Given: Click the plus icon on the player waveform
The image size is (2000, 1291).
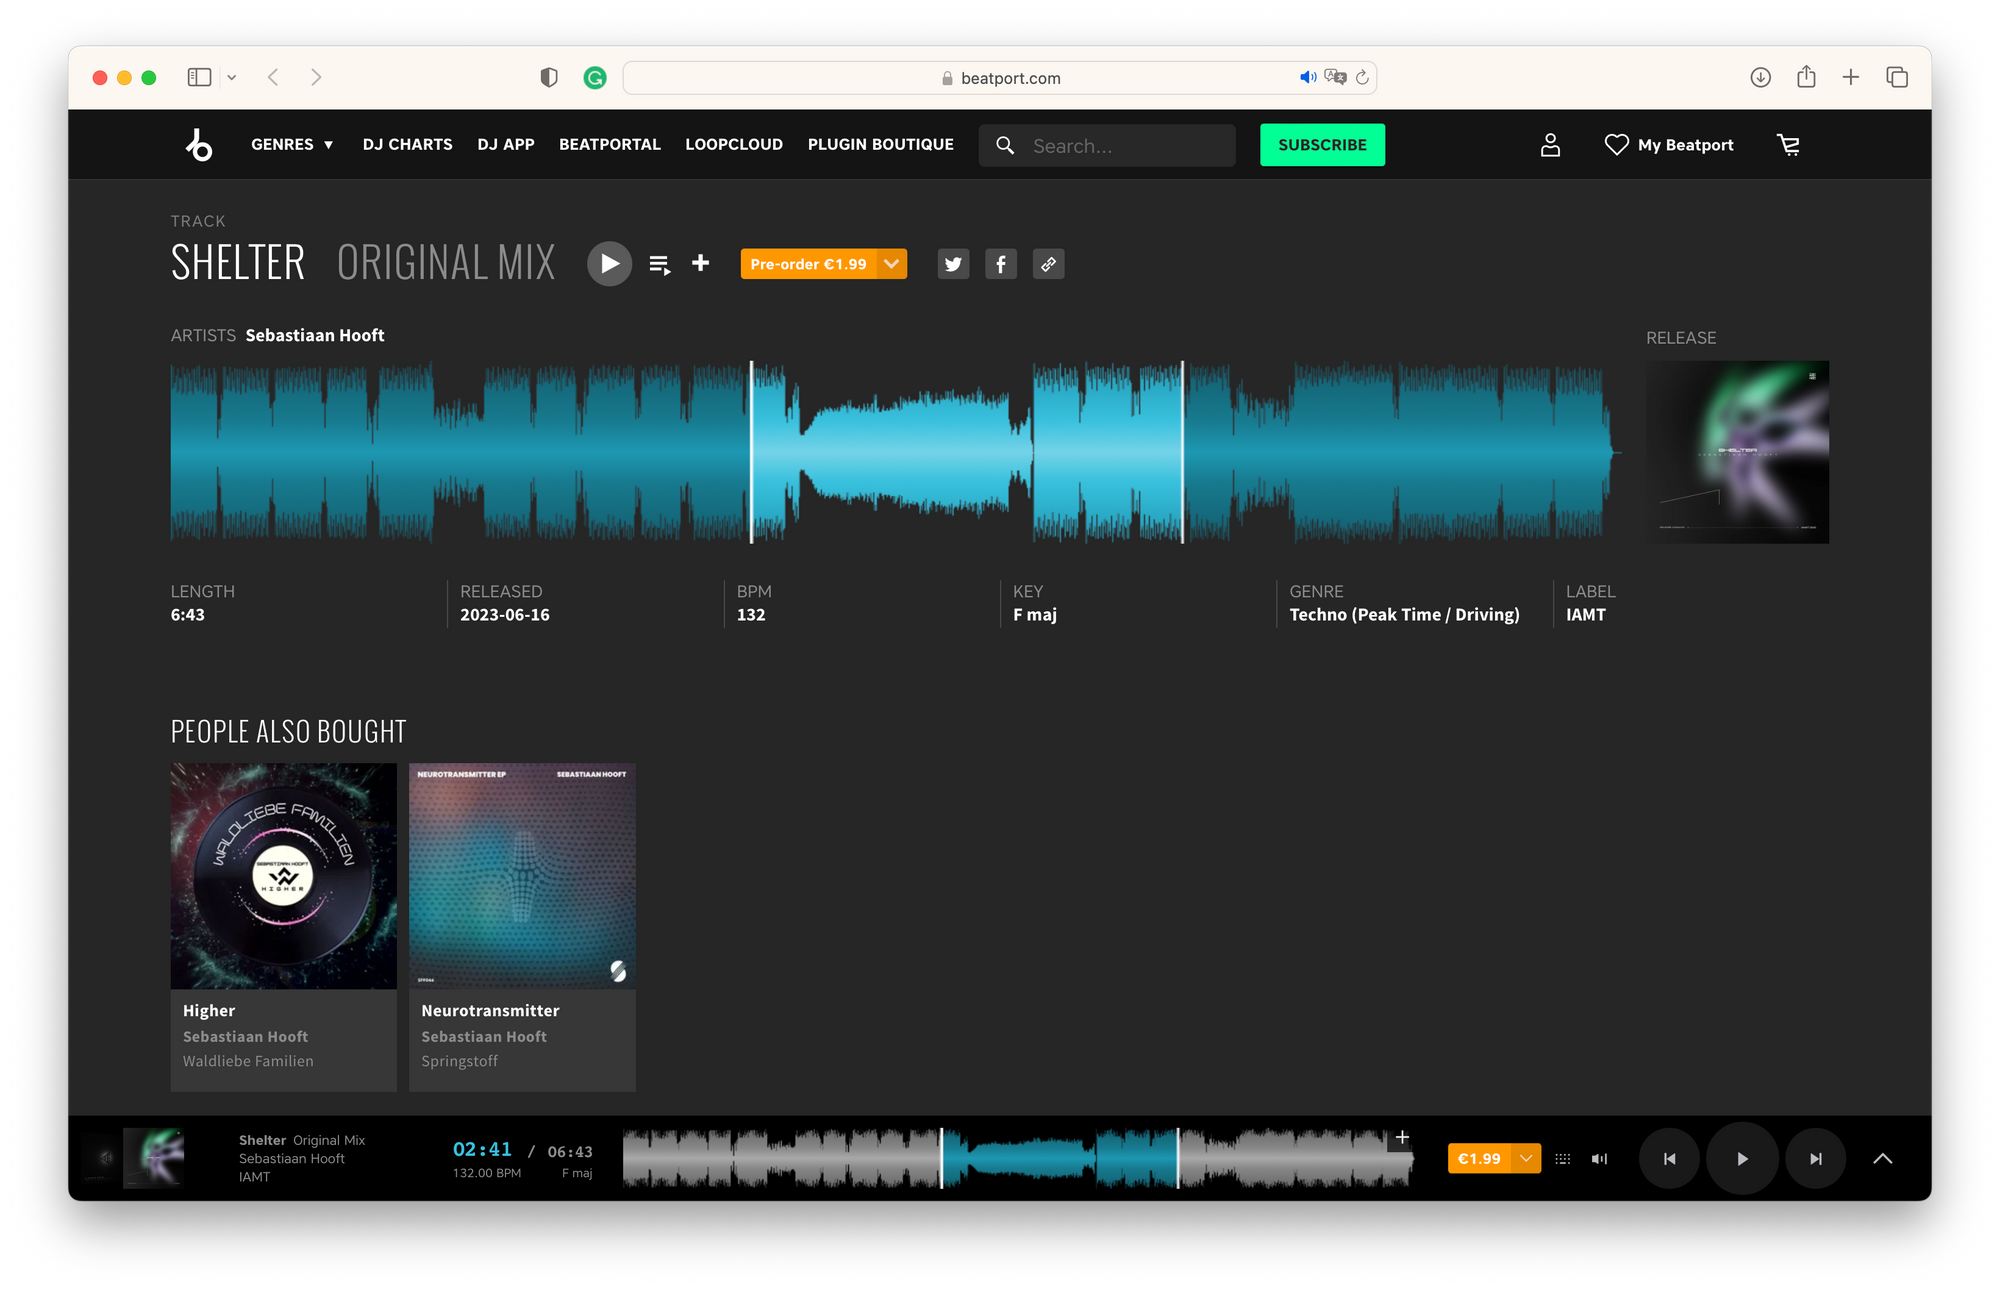Looking at the screenshot, I should pos(1402,1137).
